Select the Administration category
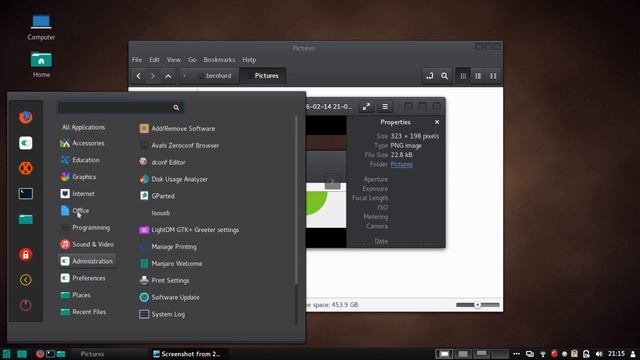Image resolution: width=640 pixels, height=360 pixels. (87, 261)
